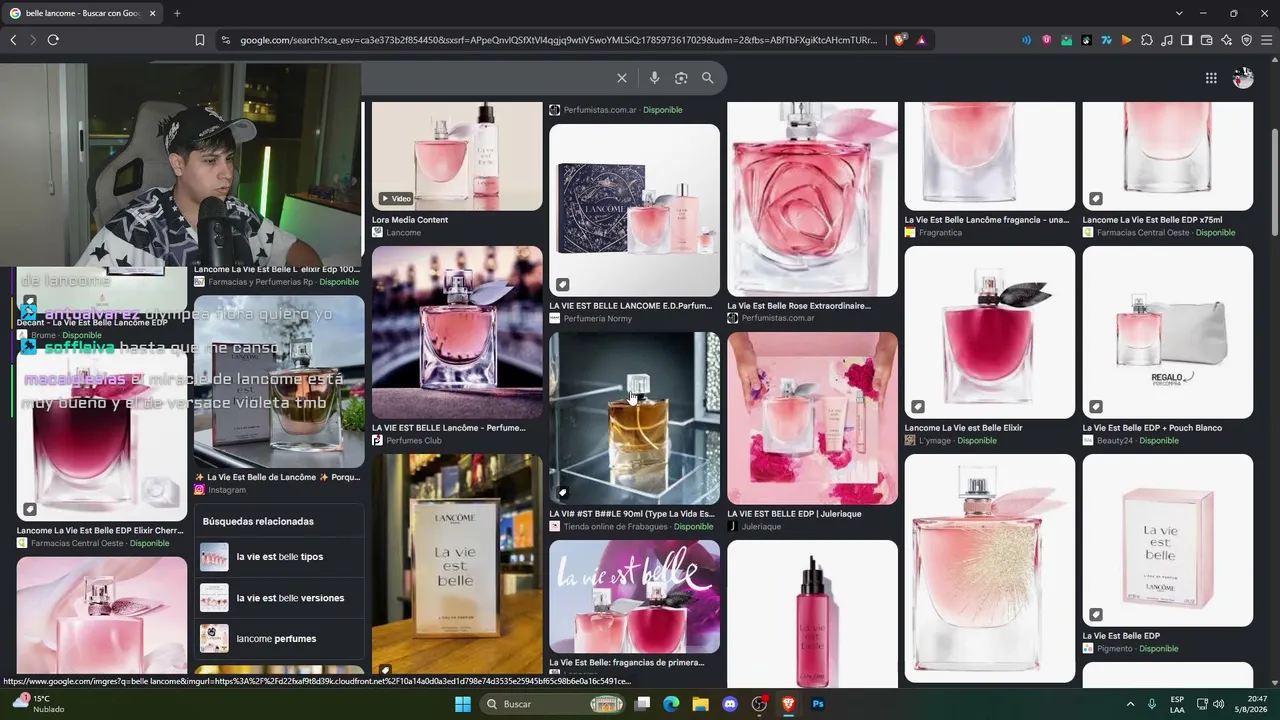Image resolution: width=1280 pixels, height=720 pixels.
Task: Open Photoshop from the taskbar
Action: (x=818, y=704)
